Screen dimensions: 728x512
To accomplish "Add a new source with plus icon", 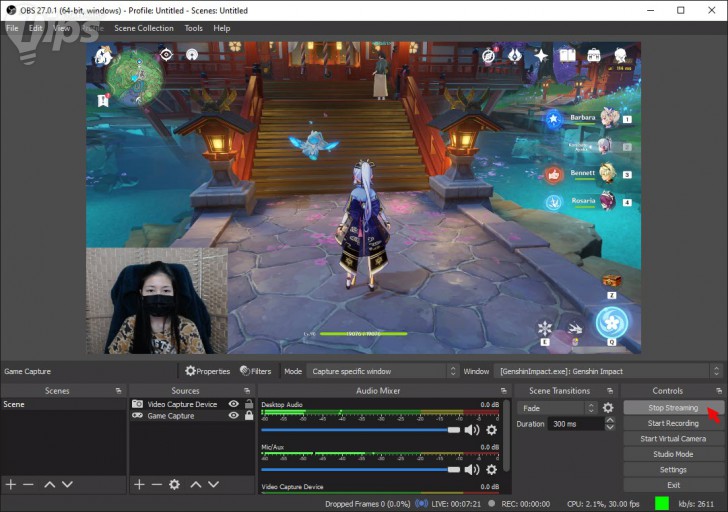I will pyautogui.click(x=139, y=485).
